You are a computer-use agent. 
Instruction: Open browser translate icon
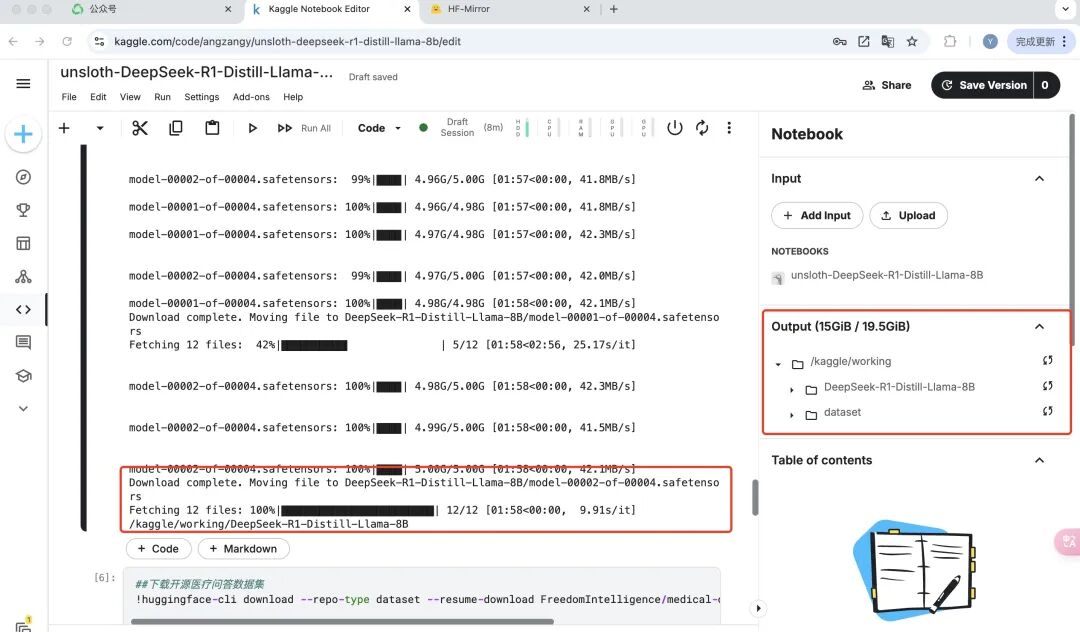[x=888, y=42]
